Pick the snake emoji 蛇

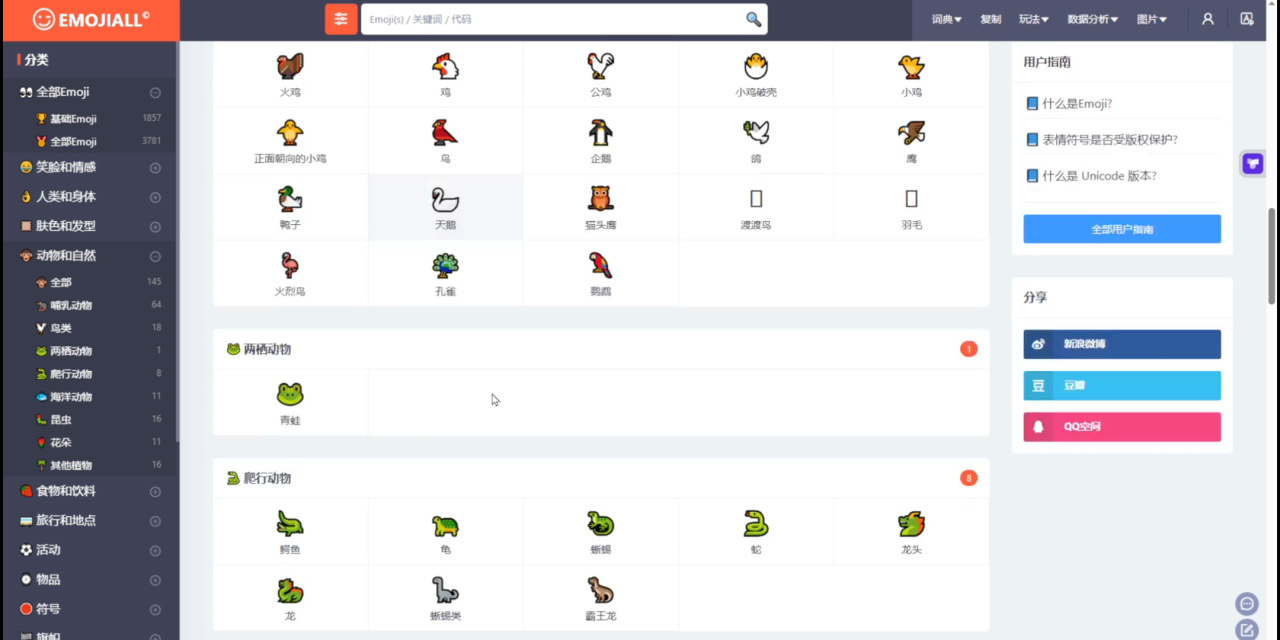pos(756,532)
